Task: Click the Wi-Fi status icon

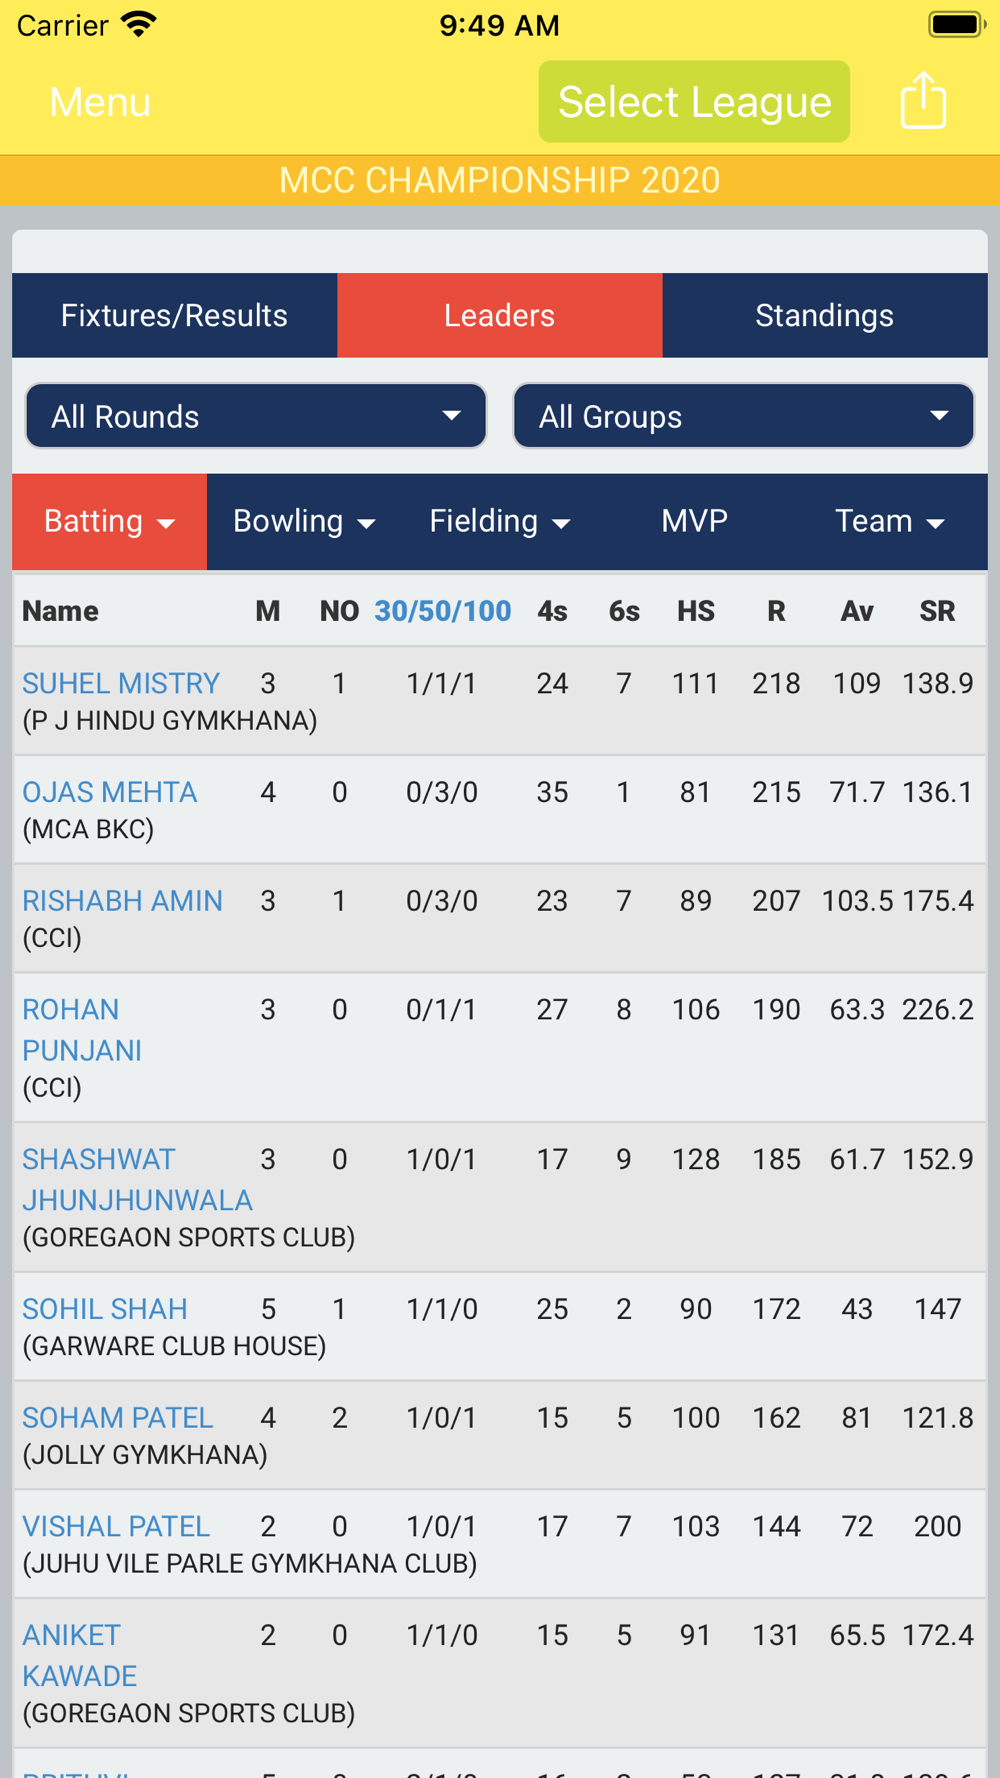Action: (138, 25)
